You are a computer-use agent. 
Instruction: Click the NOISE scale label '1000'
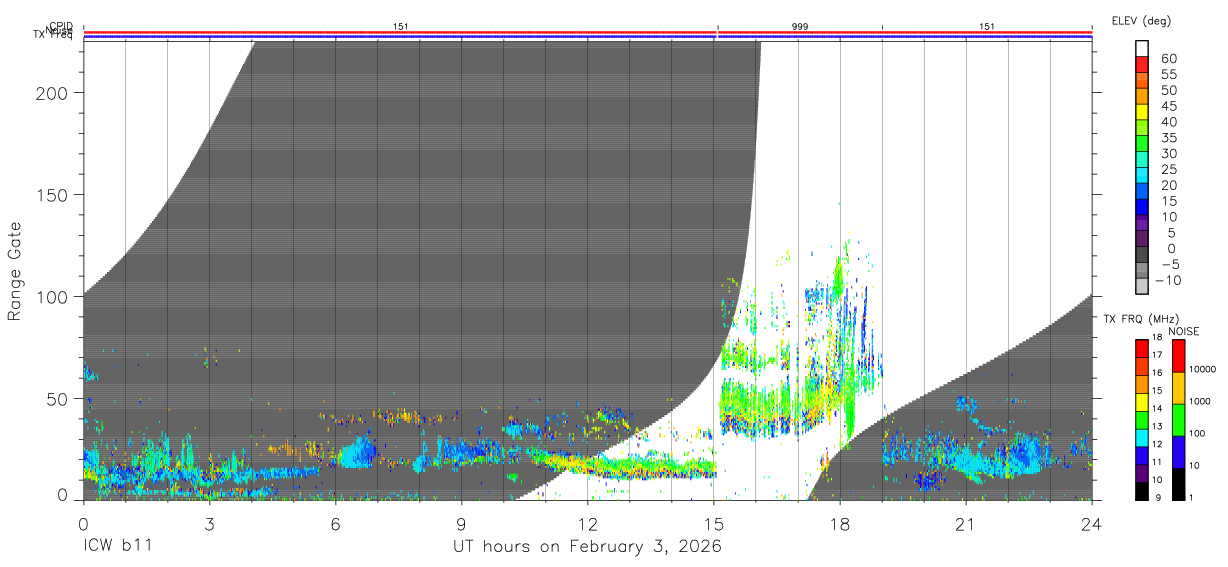pyautogui.click(x=1201, y=401)
